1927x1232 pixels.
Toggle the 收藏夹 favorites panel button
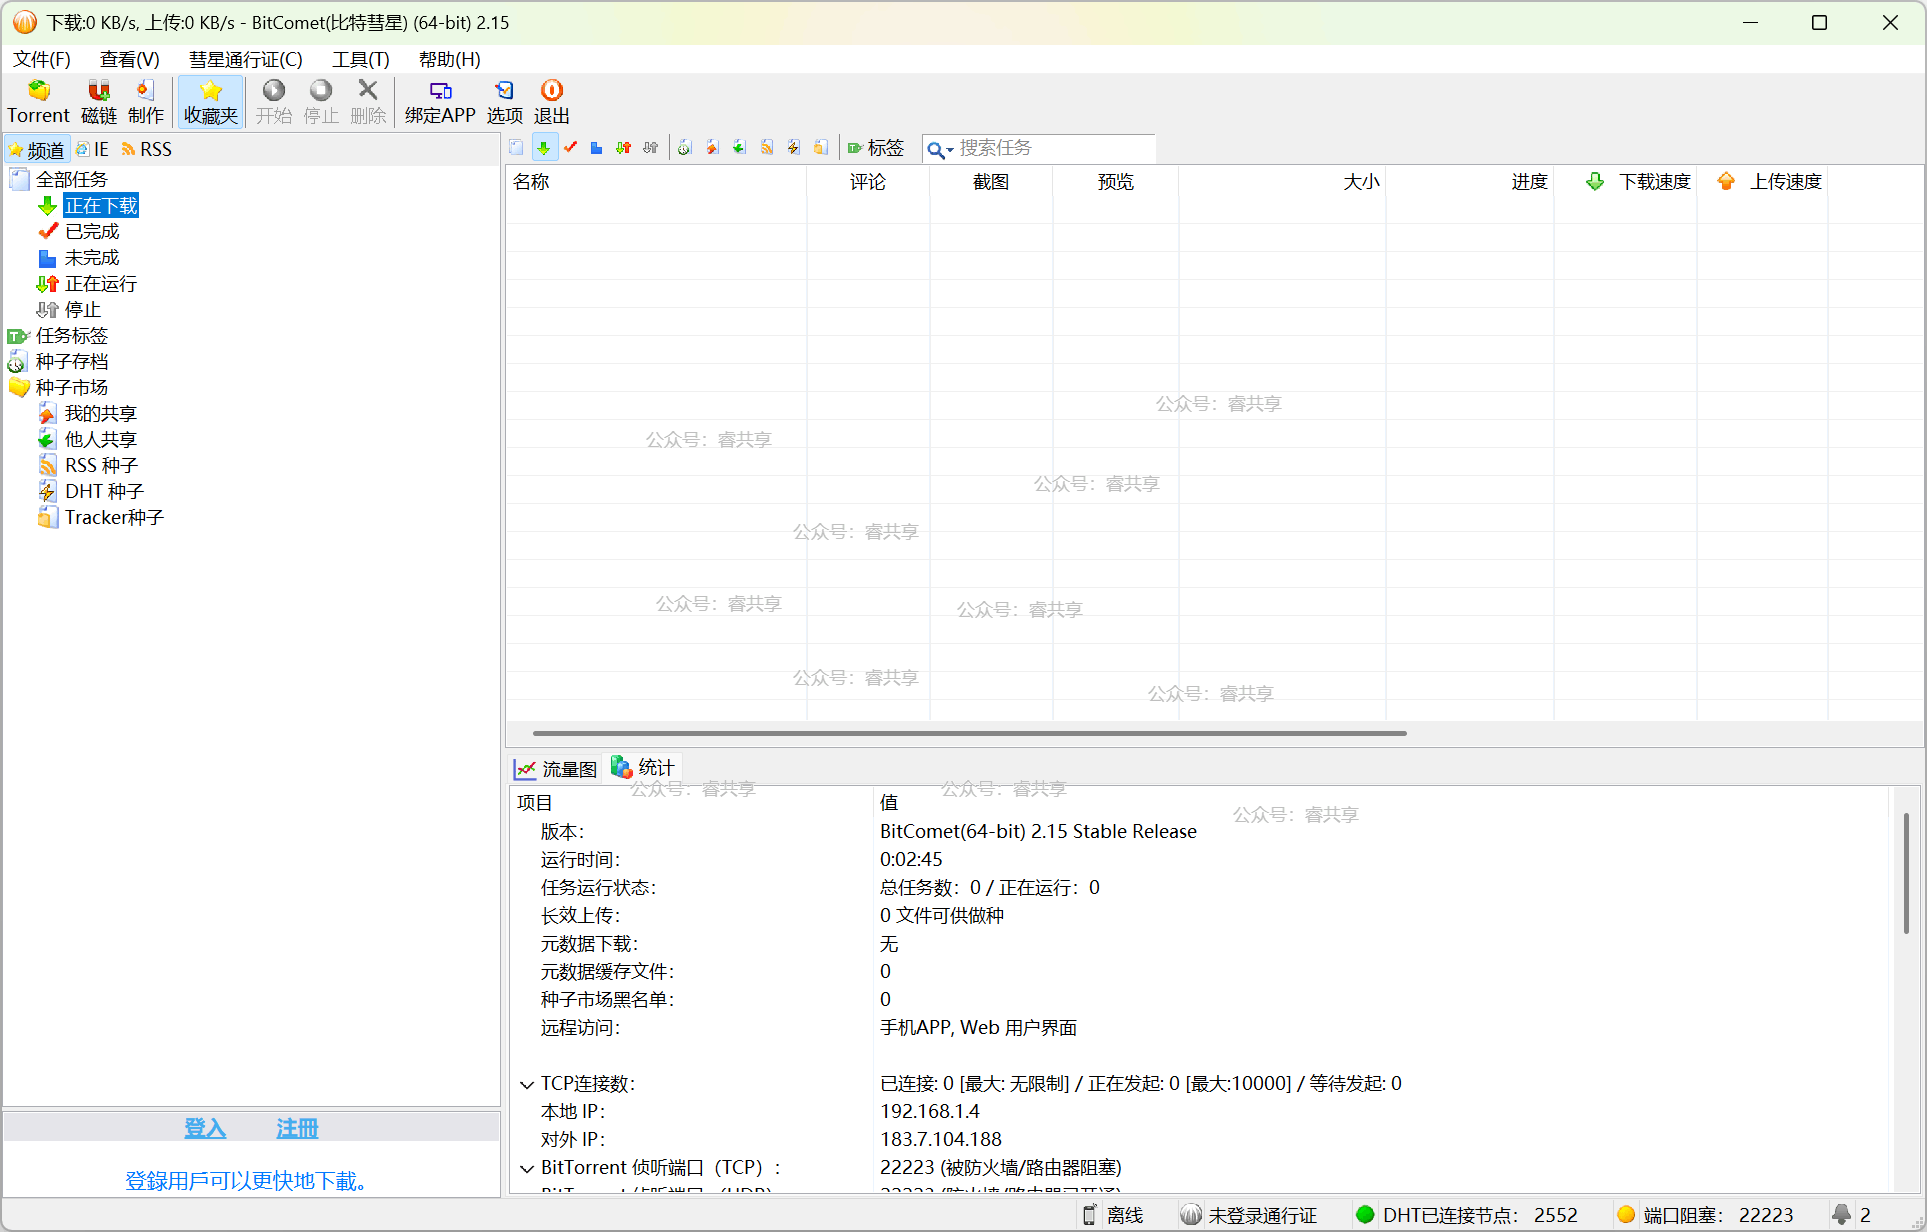[x=211, y=102]
